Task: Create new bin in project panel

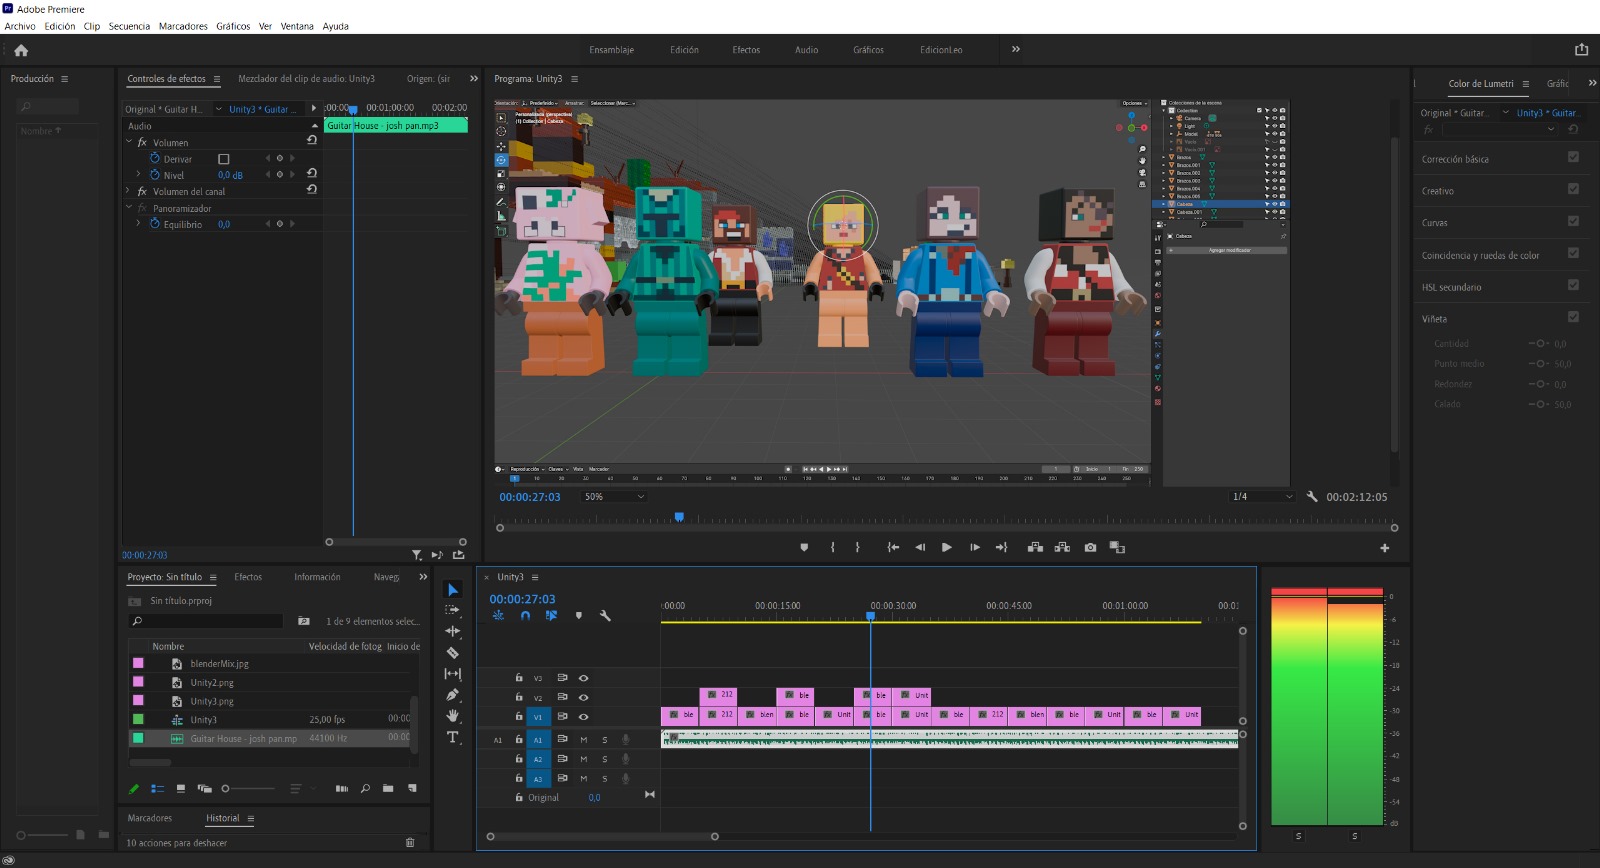Action: 388,789
